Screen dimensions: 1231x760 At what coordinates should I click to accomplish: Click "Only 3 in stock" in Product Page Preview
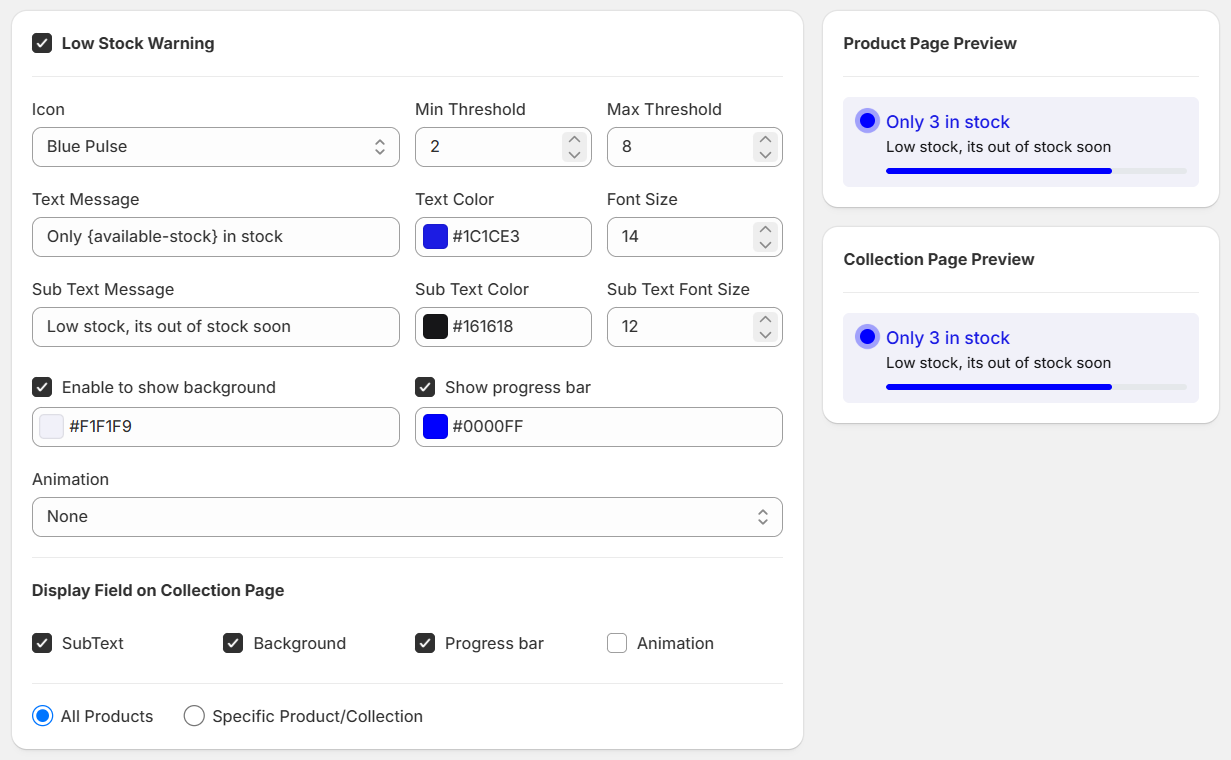(948, 122)
